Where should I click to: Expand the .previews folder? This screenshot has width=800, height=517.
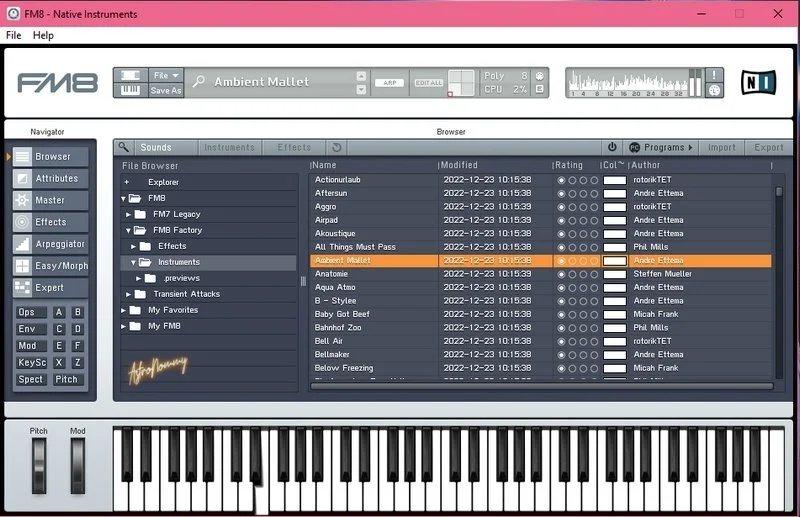[x=139, y=279]
